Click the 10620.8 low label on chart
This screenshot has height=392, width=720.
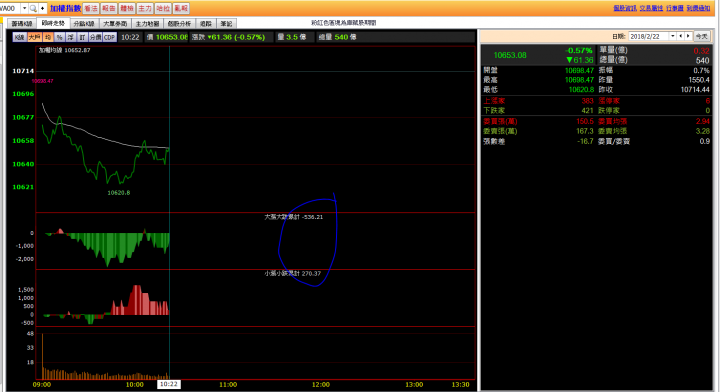tap(119, 193)
